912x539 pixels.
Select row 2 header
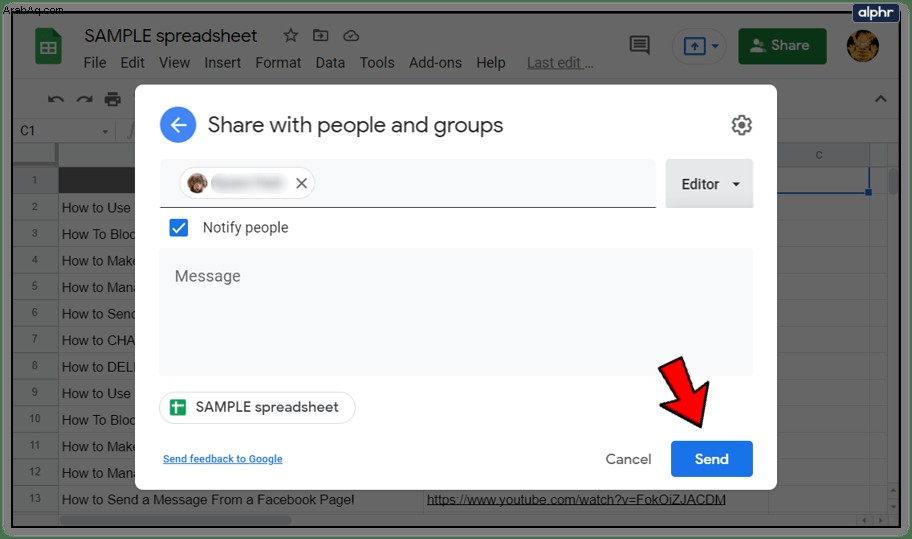click(x=35, y=207)
